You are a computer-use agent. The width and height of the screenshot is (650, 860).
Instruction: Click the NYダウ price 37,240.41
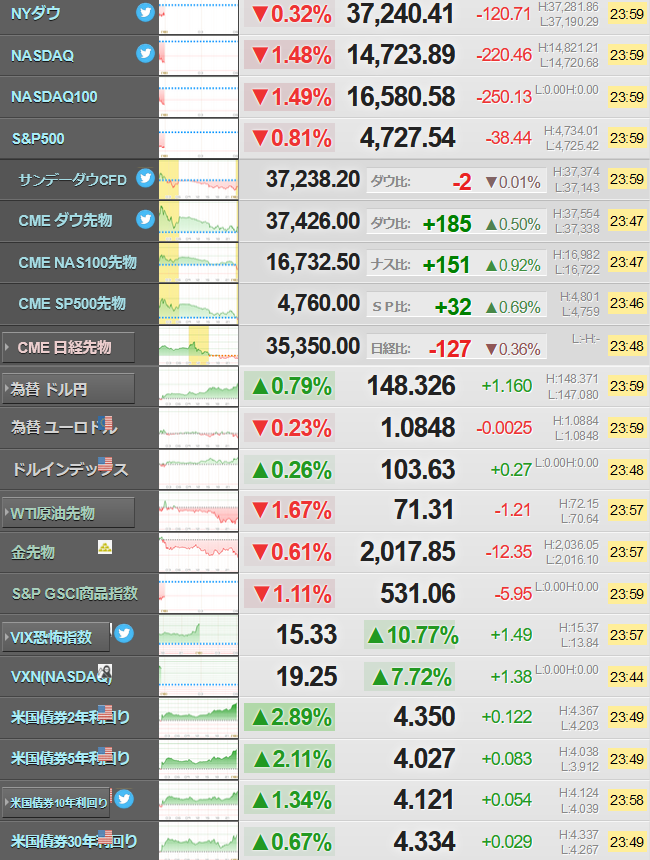tap(400, 14)
